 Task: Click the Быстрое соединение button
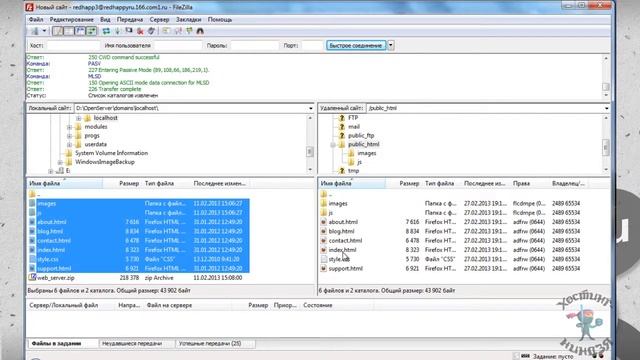coord(356,46)
